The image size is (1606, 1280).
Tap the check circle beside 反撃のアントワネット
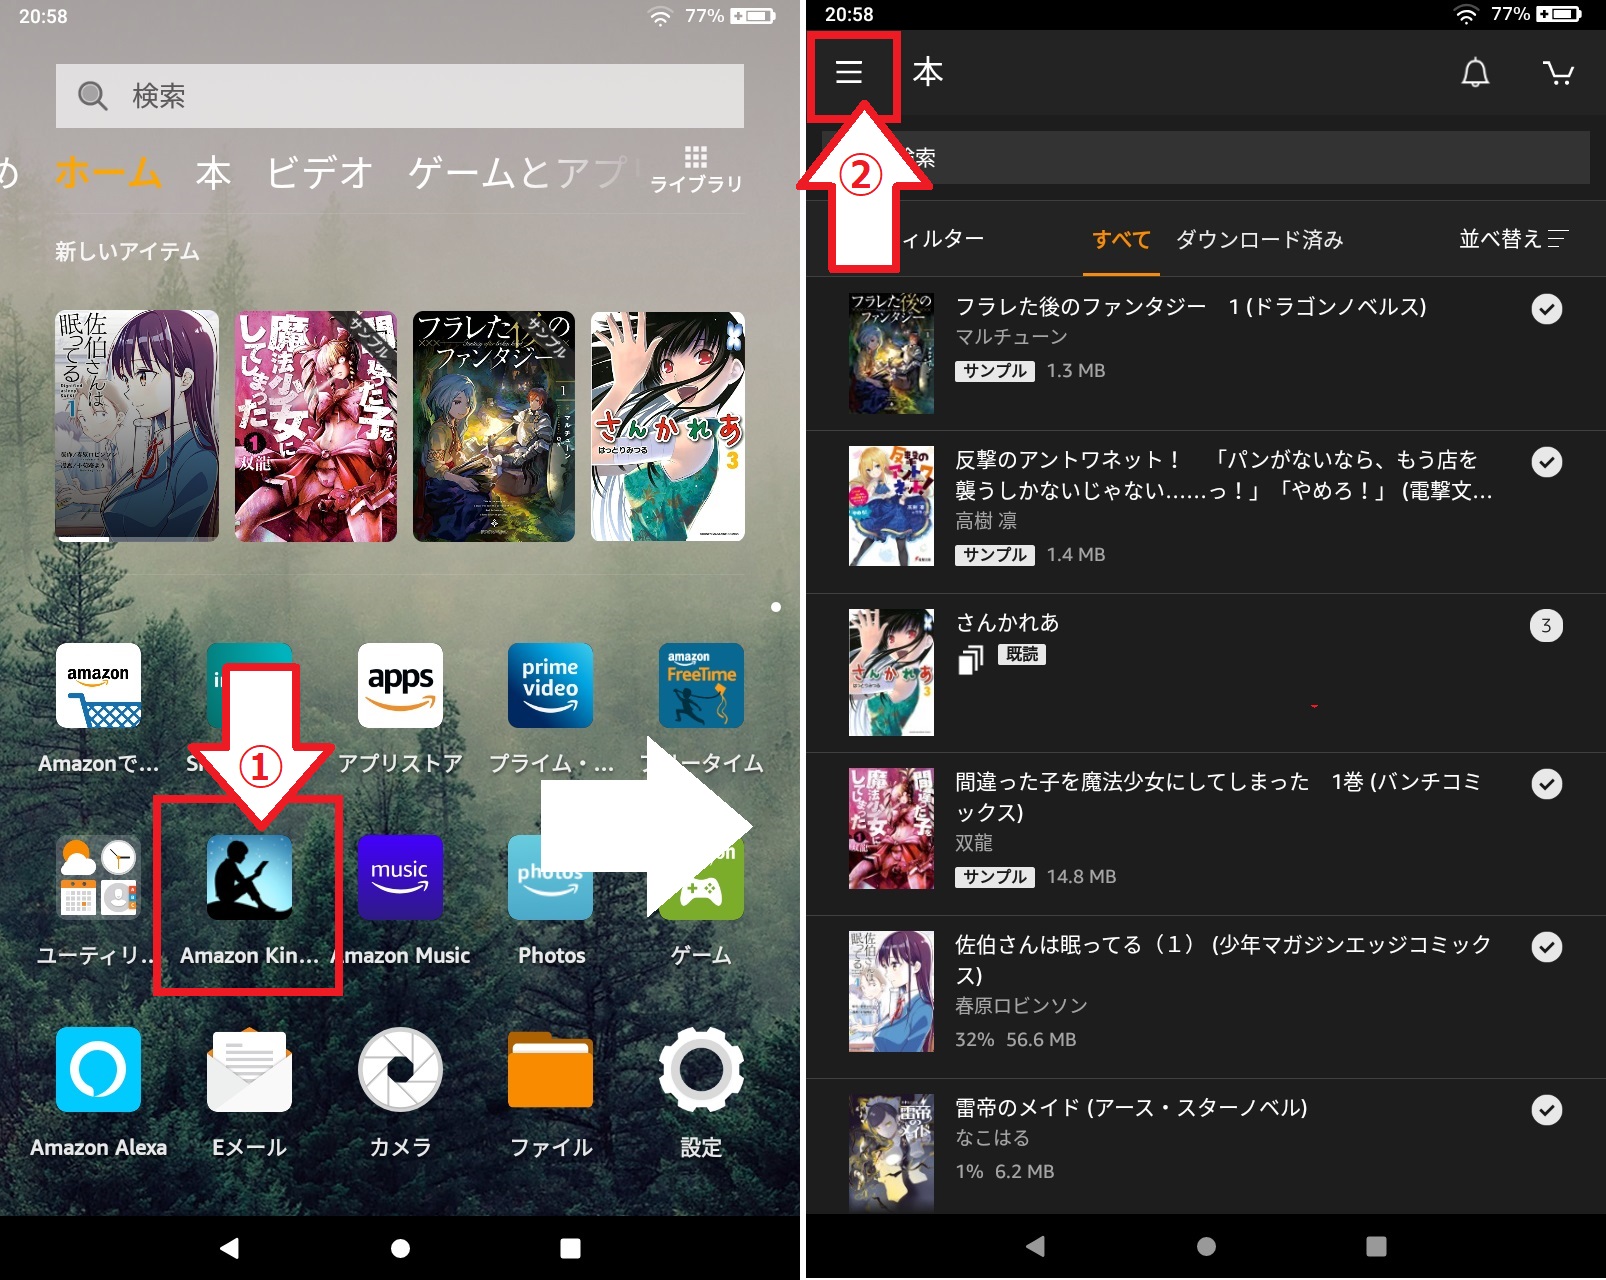pyautogui.click(x=1547, y=462)
